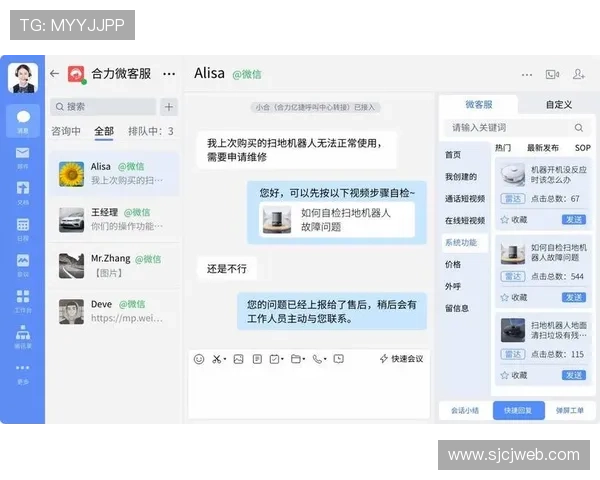600x480 pixels.
Task: Switch to the 最新发布 sort tab
Action: tap(543, 148)
